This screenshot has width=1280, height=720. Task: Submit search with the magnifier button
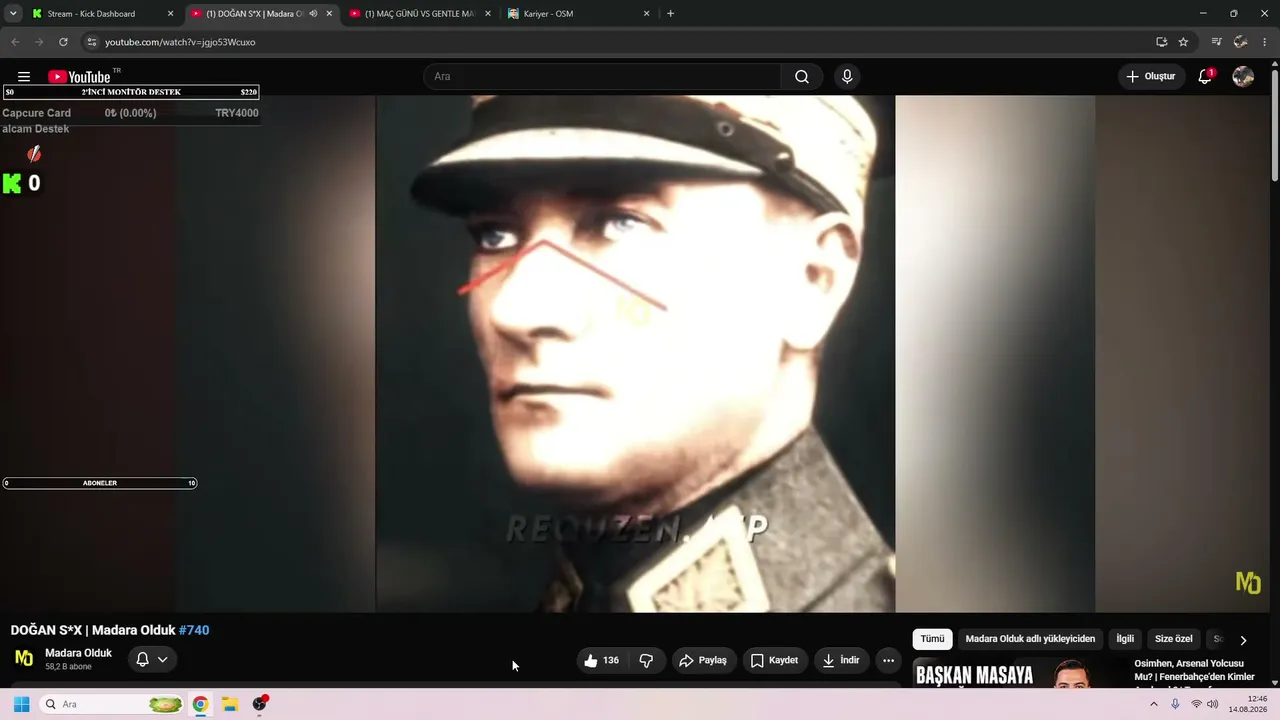pos(802,77)
